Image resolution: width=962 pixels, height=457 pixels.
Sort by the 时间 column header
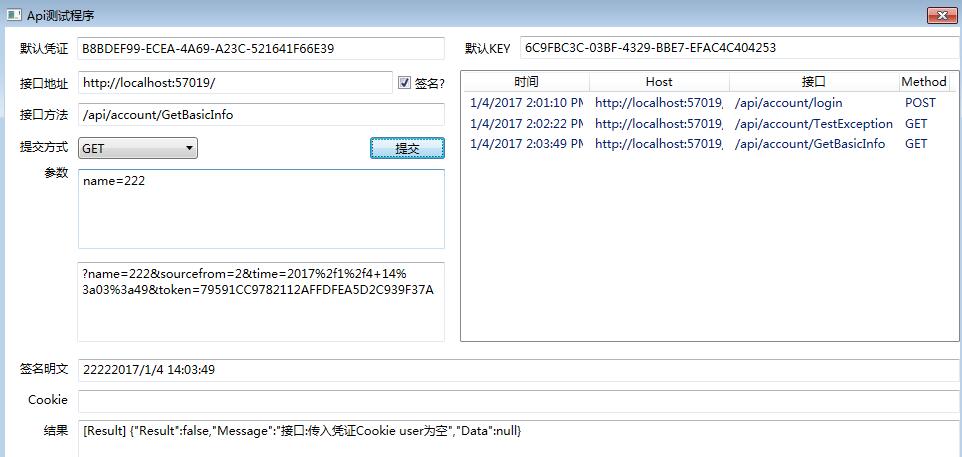[x=526, y=82]
